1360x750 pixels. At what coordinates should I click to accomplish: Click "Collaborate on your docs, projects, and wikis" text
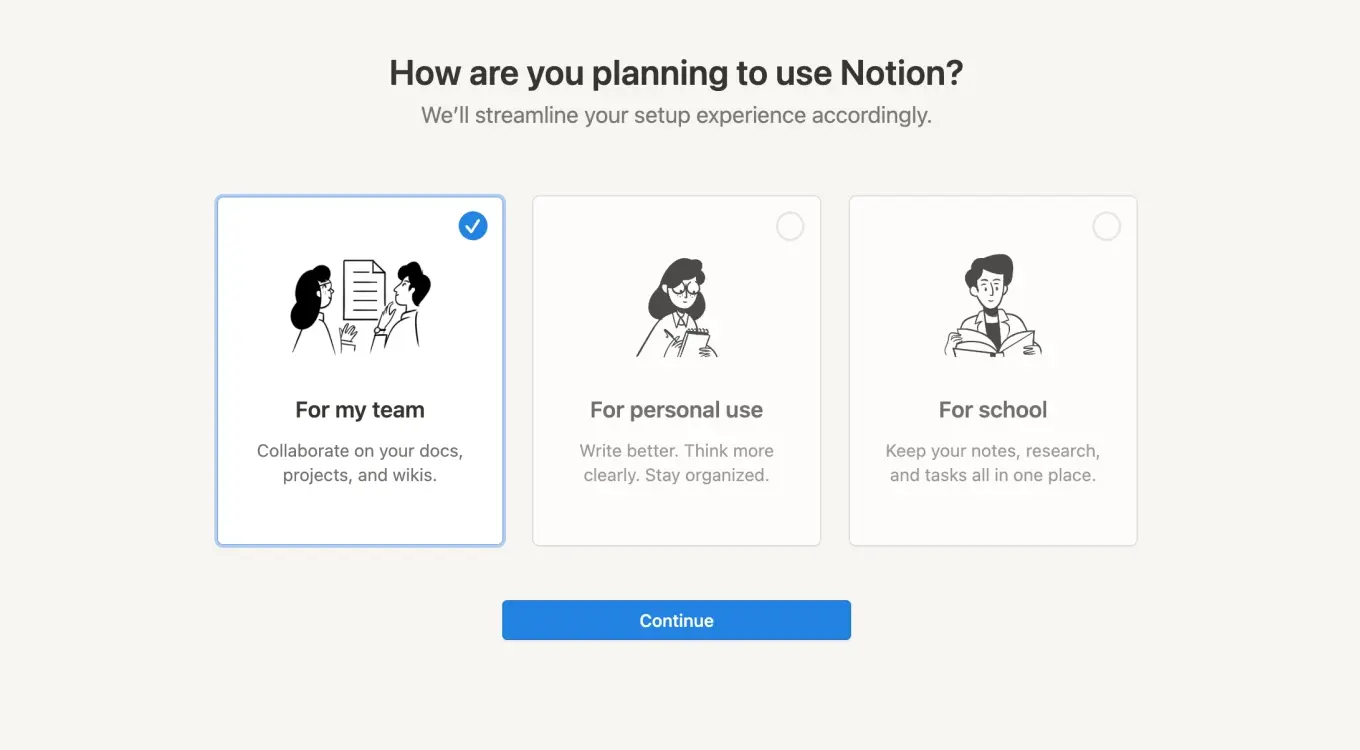[x=360, y=463]
